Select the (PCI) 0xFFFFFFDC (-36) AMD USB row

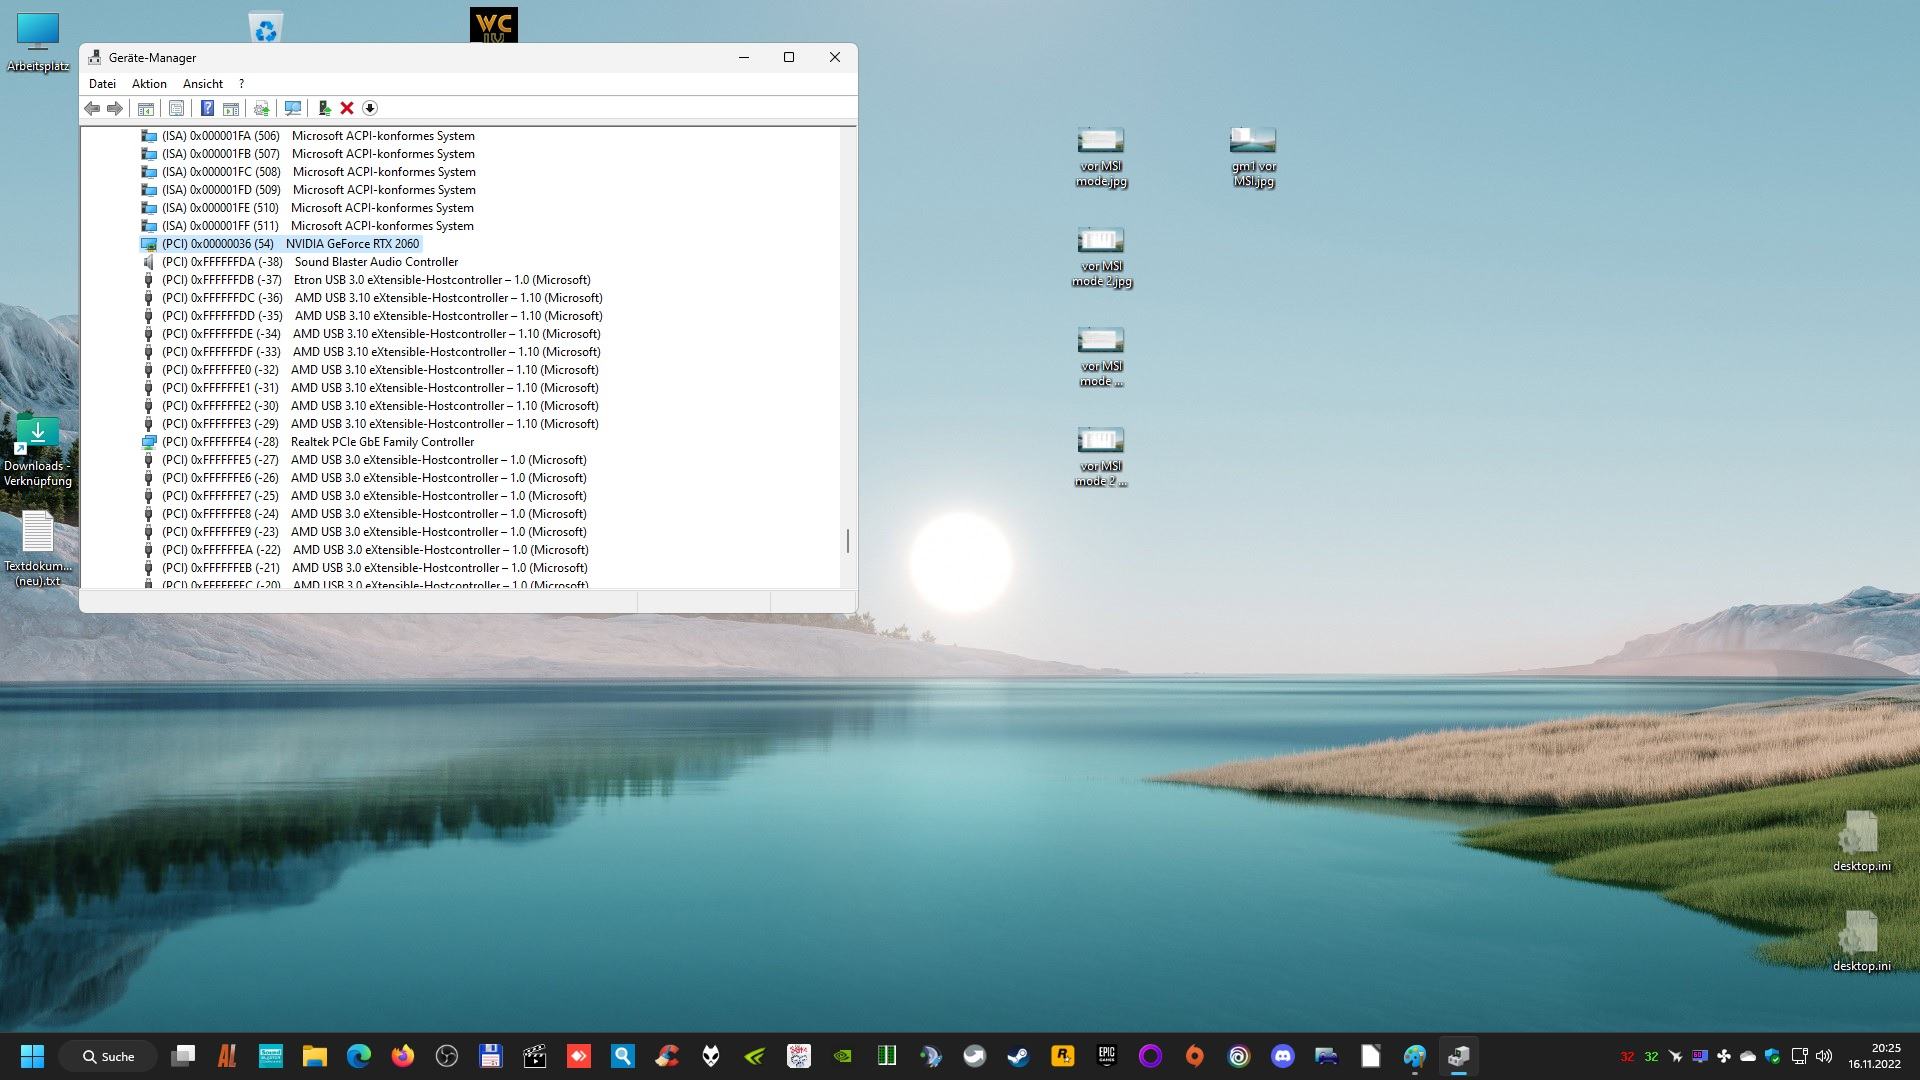click(x=372, y=298)
